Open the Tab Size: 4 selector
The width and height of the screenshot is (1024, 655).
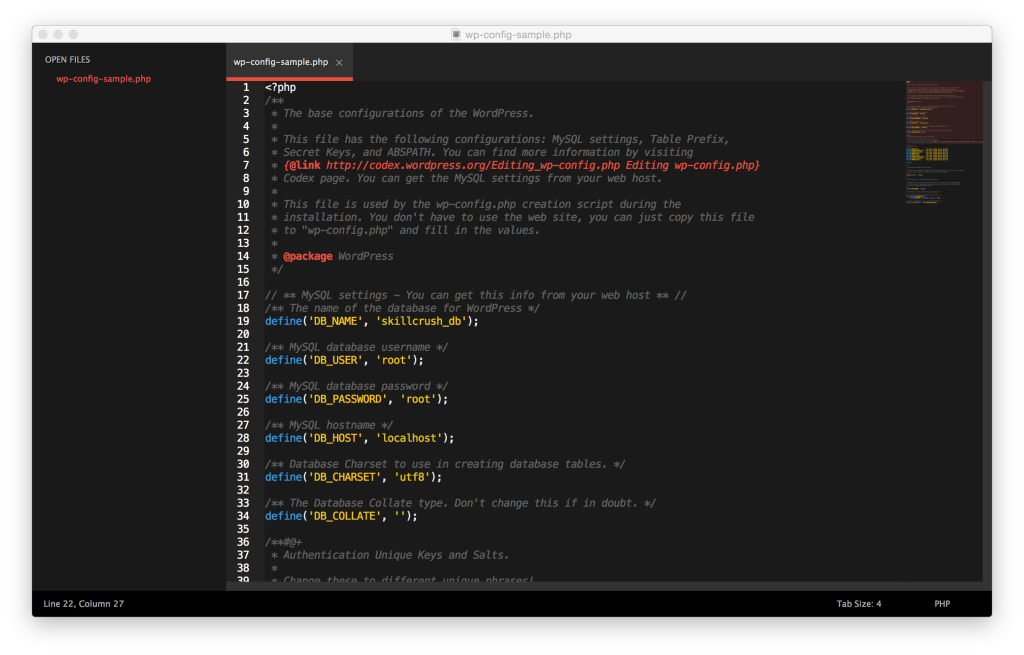[x=859, y=603]
